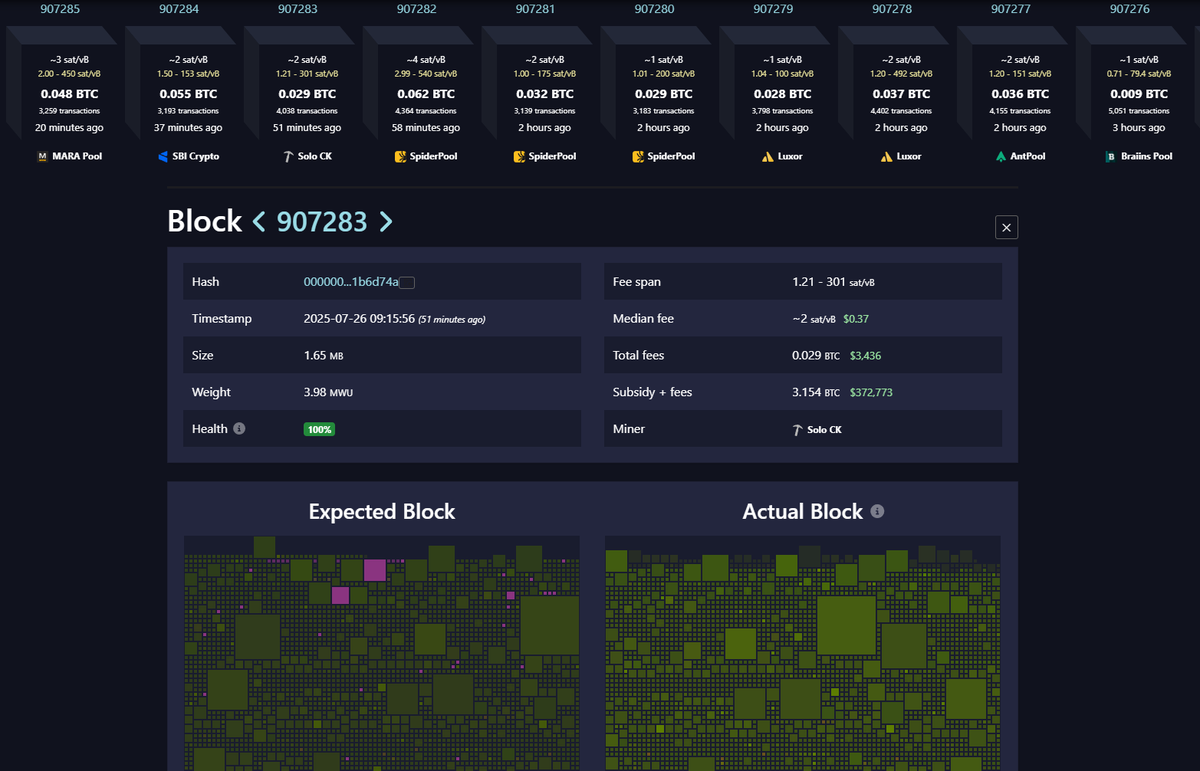Open the Health info icon
1200x771 pixels.
coord(239,428)
